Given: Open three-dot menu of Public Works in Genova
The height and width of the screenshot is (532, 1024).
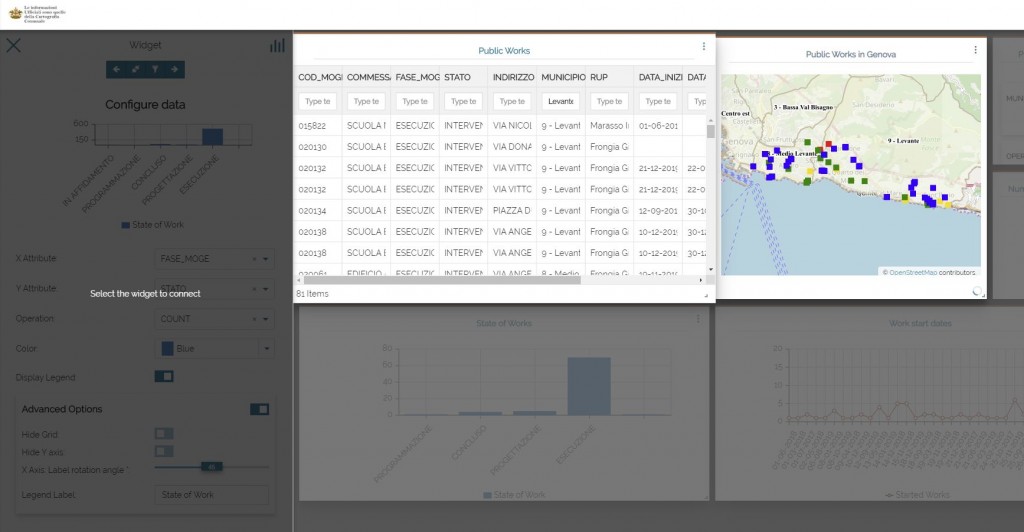Looking at the screenshot, I should [976, 50].
